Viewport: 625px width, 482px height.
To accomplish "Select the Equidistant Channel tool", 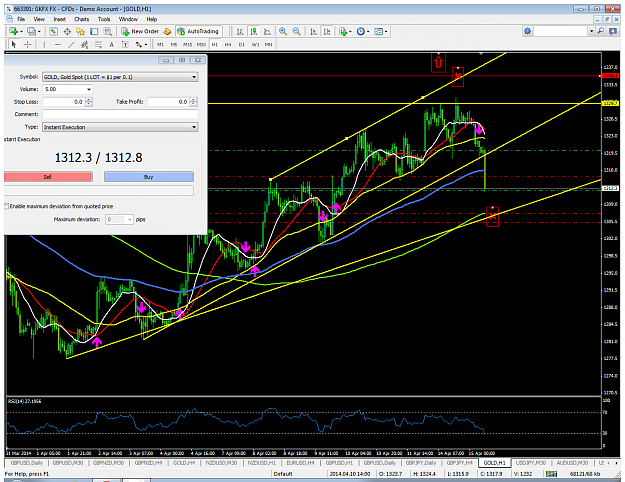I will point(85,45).
